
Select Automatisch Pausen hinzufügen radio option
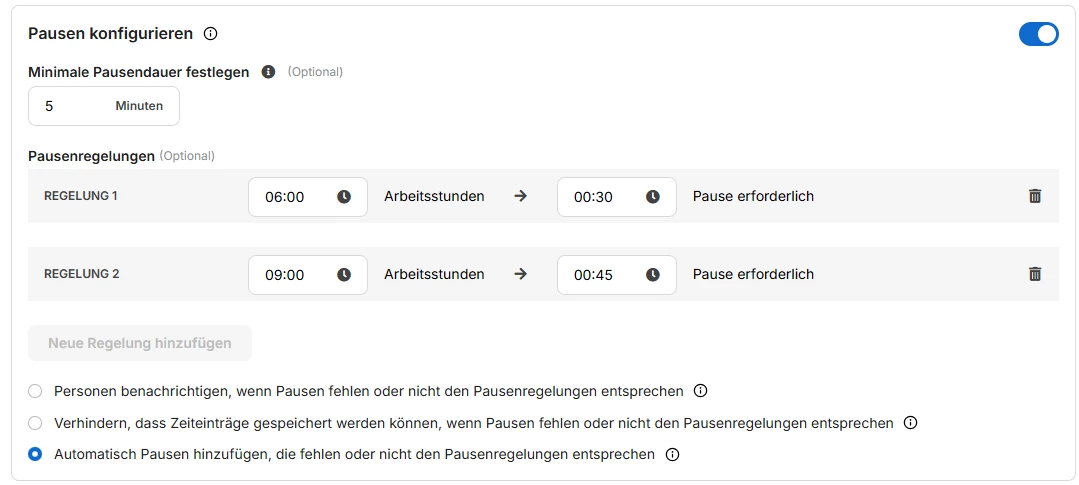click(36, 454)
